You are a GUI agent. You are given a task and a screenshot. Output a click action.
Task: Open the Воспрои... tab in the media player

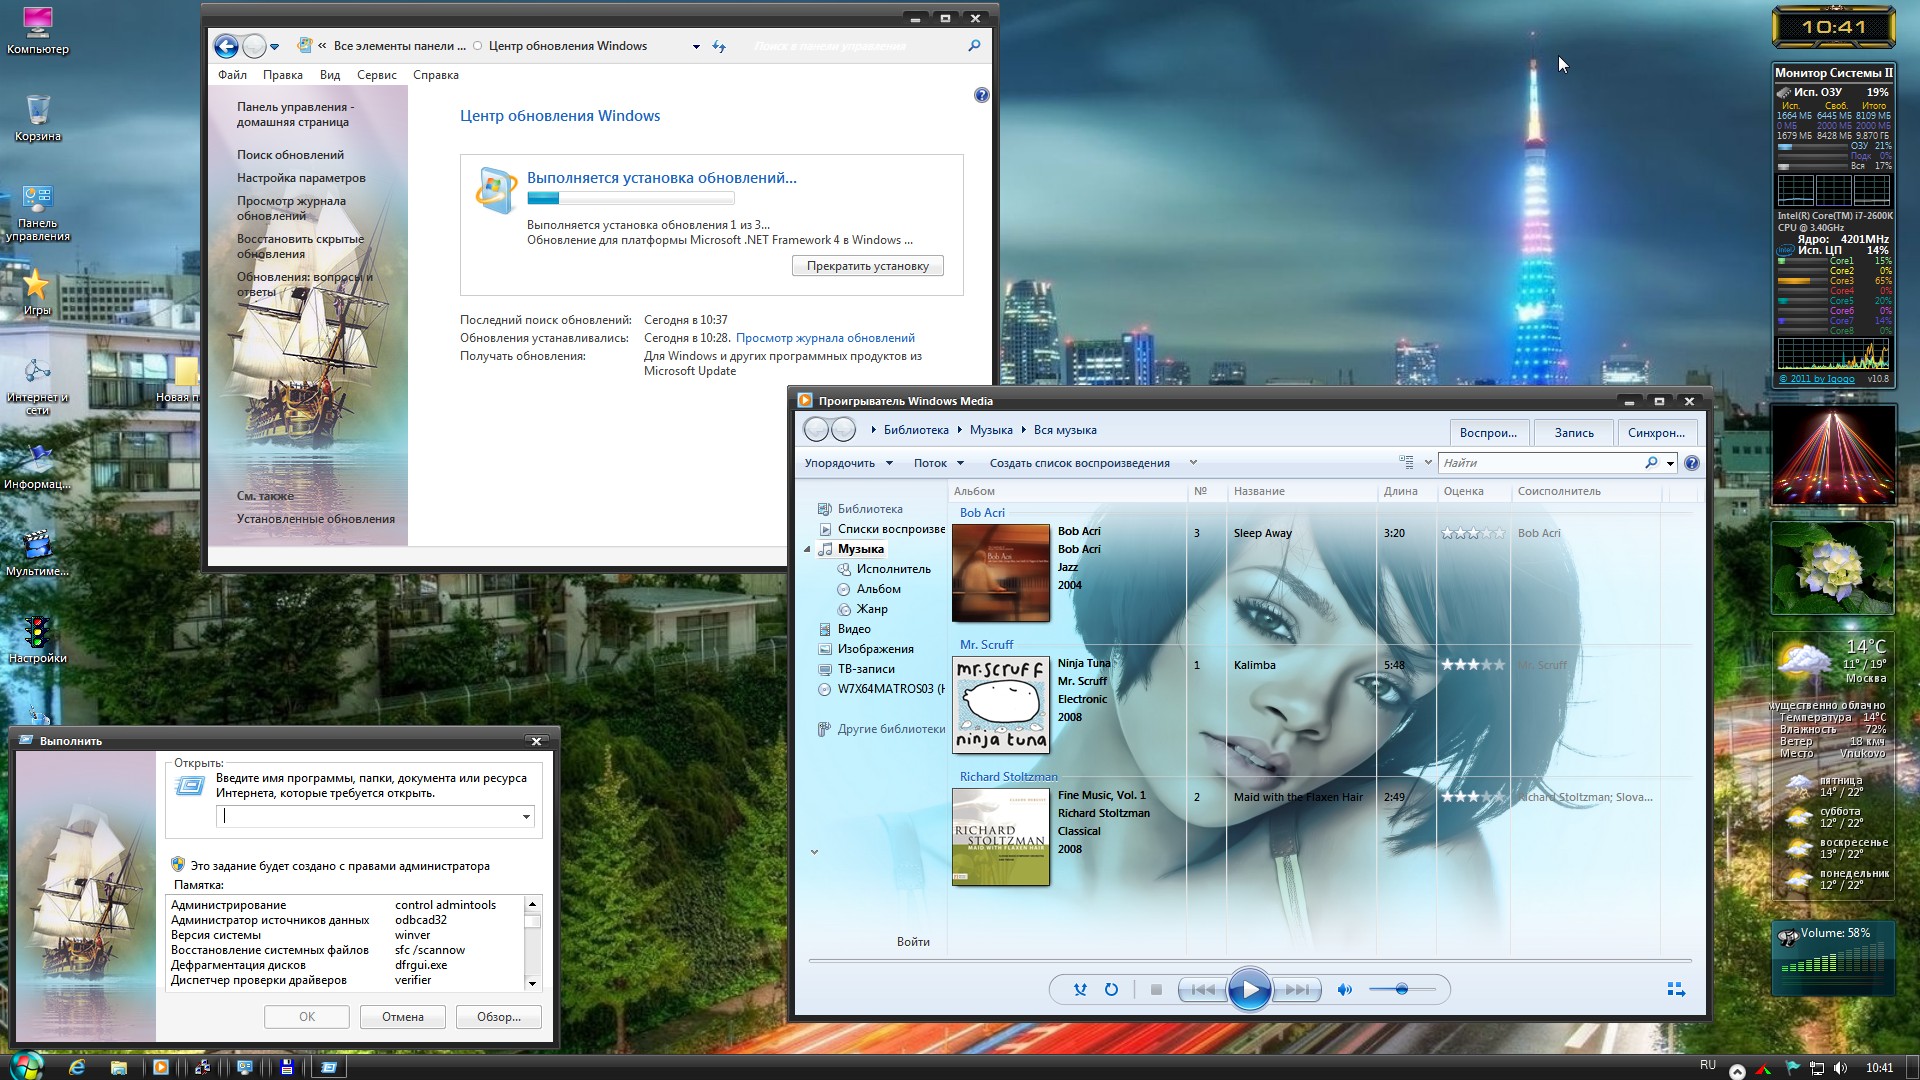coord(1488,433)
